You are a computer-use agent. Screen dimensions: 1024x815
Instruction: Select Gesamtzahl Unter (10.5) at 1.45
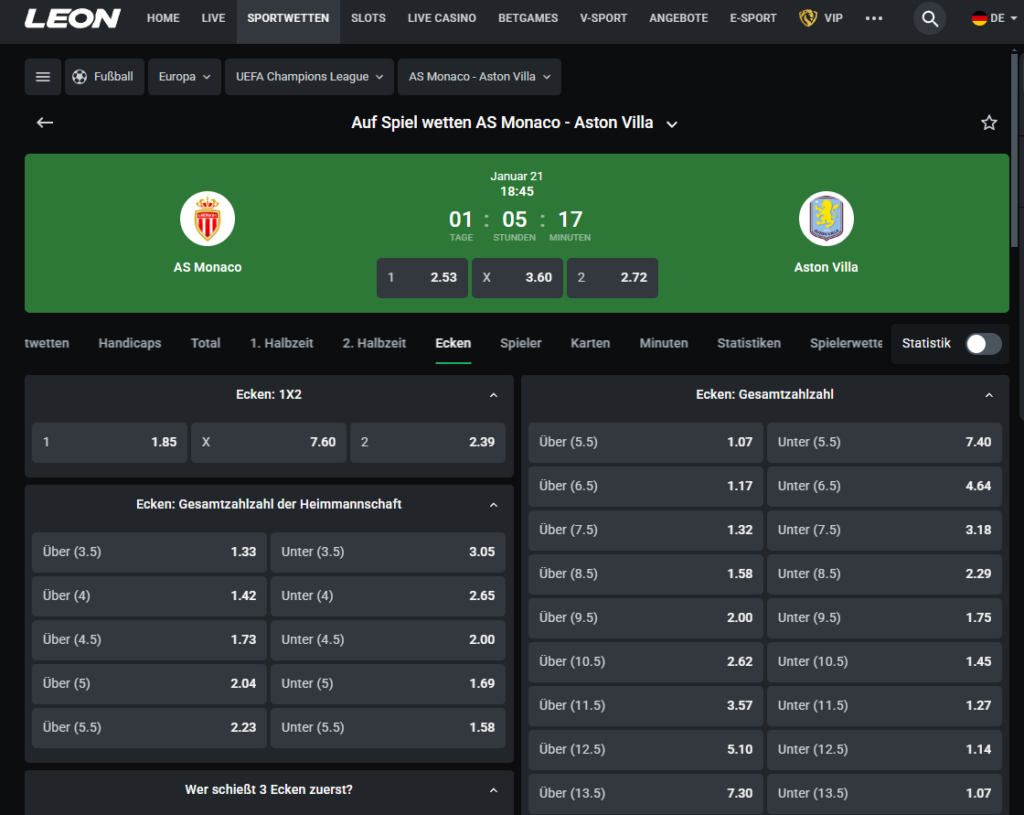[x=884, y=662]
